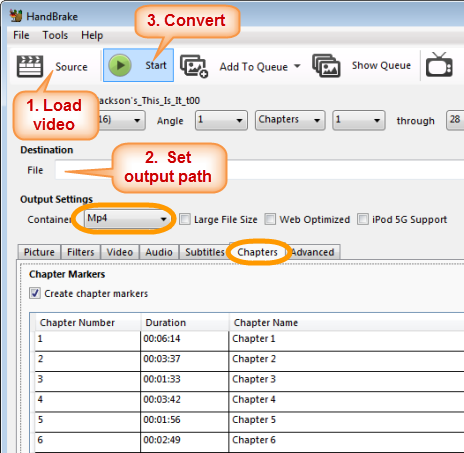Switch to the Picture tab
This screenshot has height=453, width=464.
click(x=39, y=252)
